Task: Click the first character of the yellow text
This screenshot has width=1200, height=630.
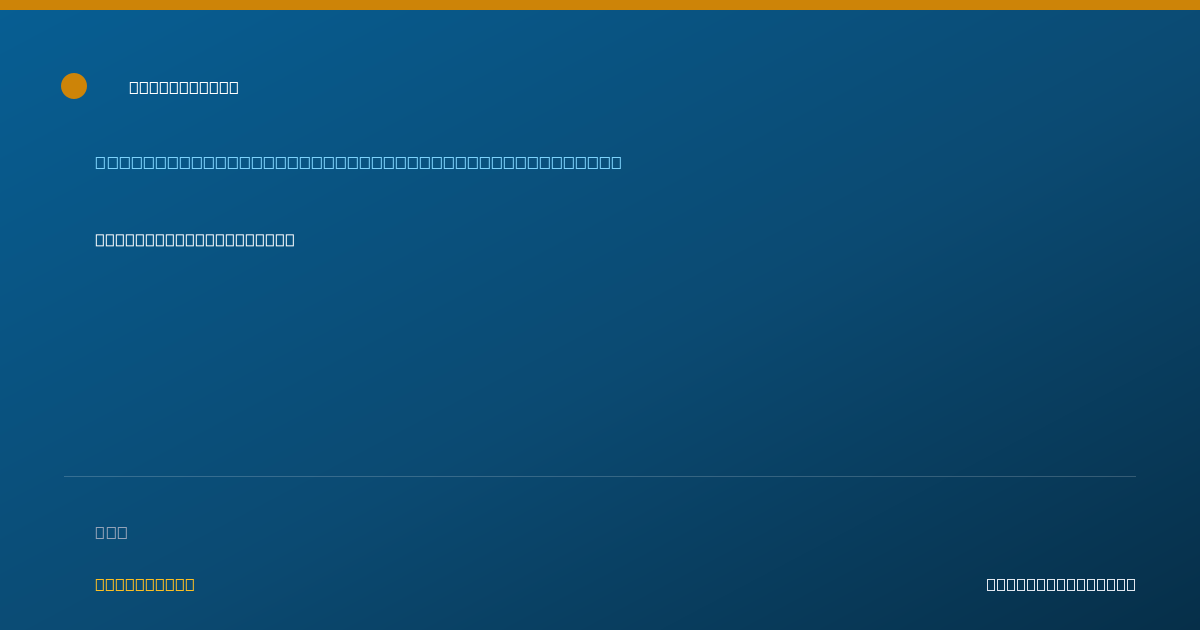Action: pyautogui.click(x=100, y=584)
